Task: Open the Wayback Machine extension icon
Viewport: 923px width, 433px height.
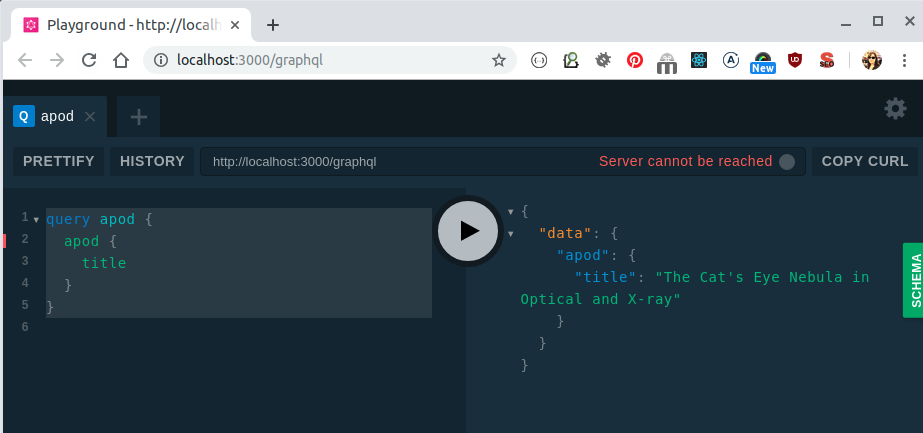Action: tap(666, 62)
